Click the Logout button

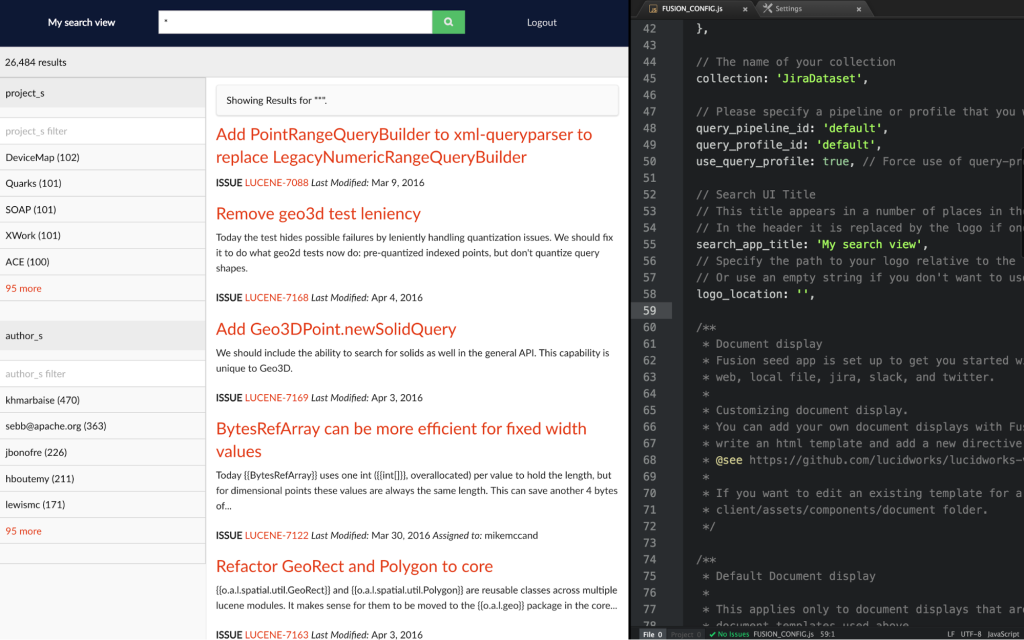541,21
